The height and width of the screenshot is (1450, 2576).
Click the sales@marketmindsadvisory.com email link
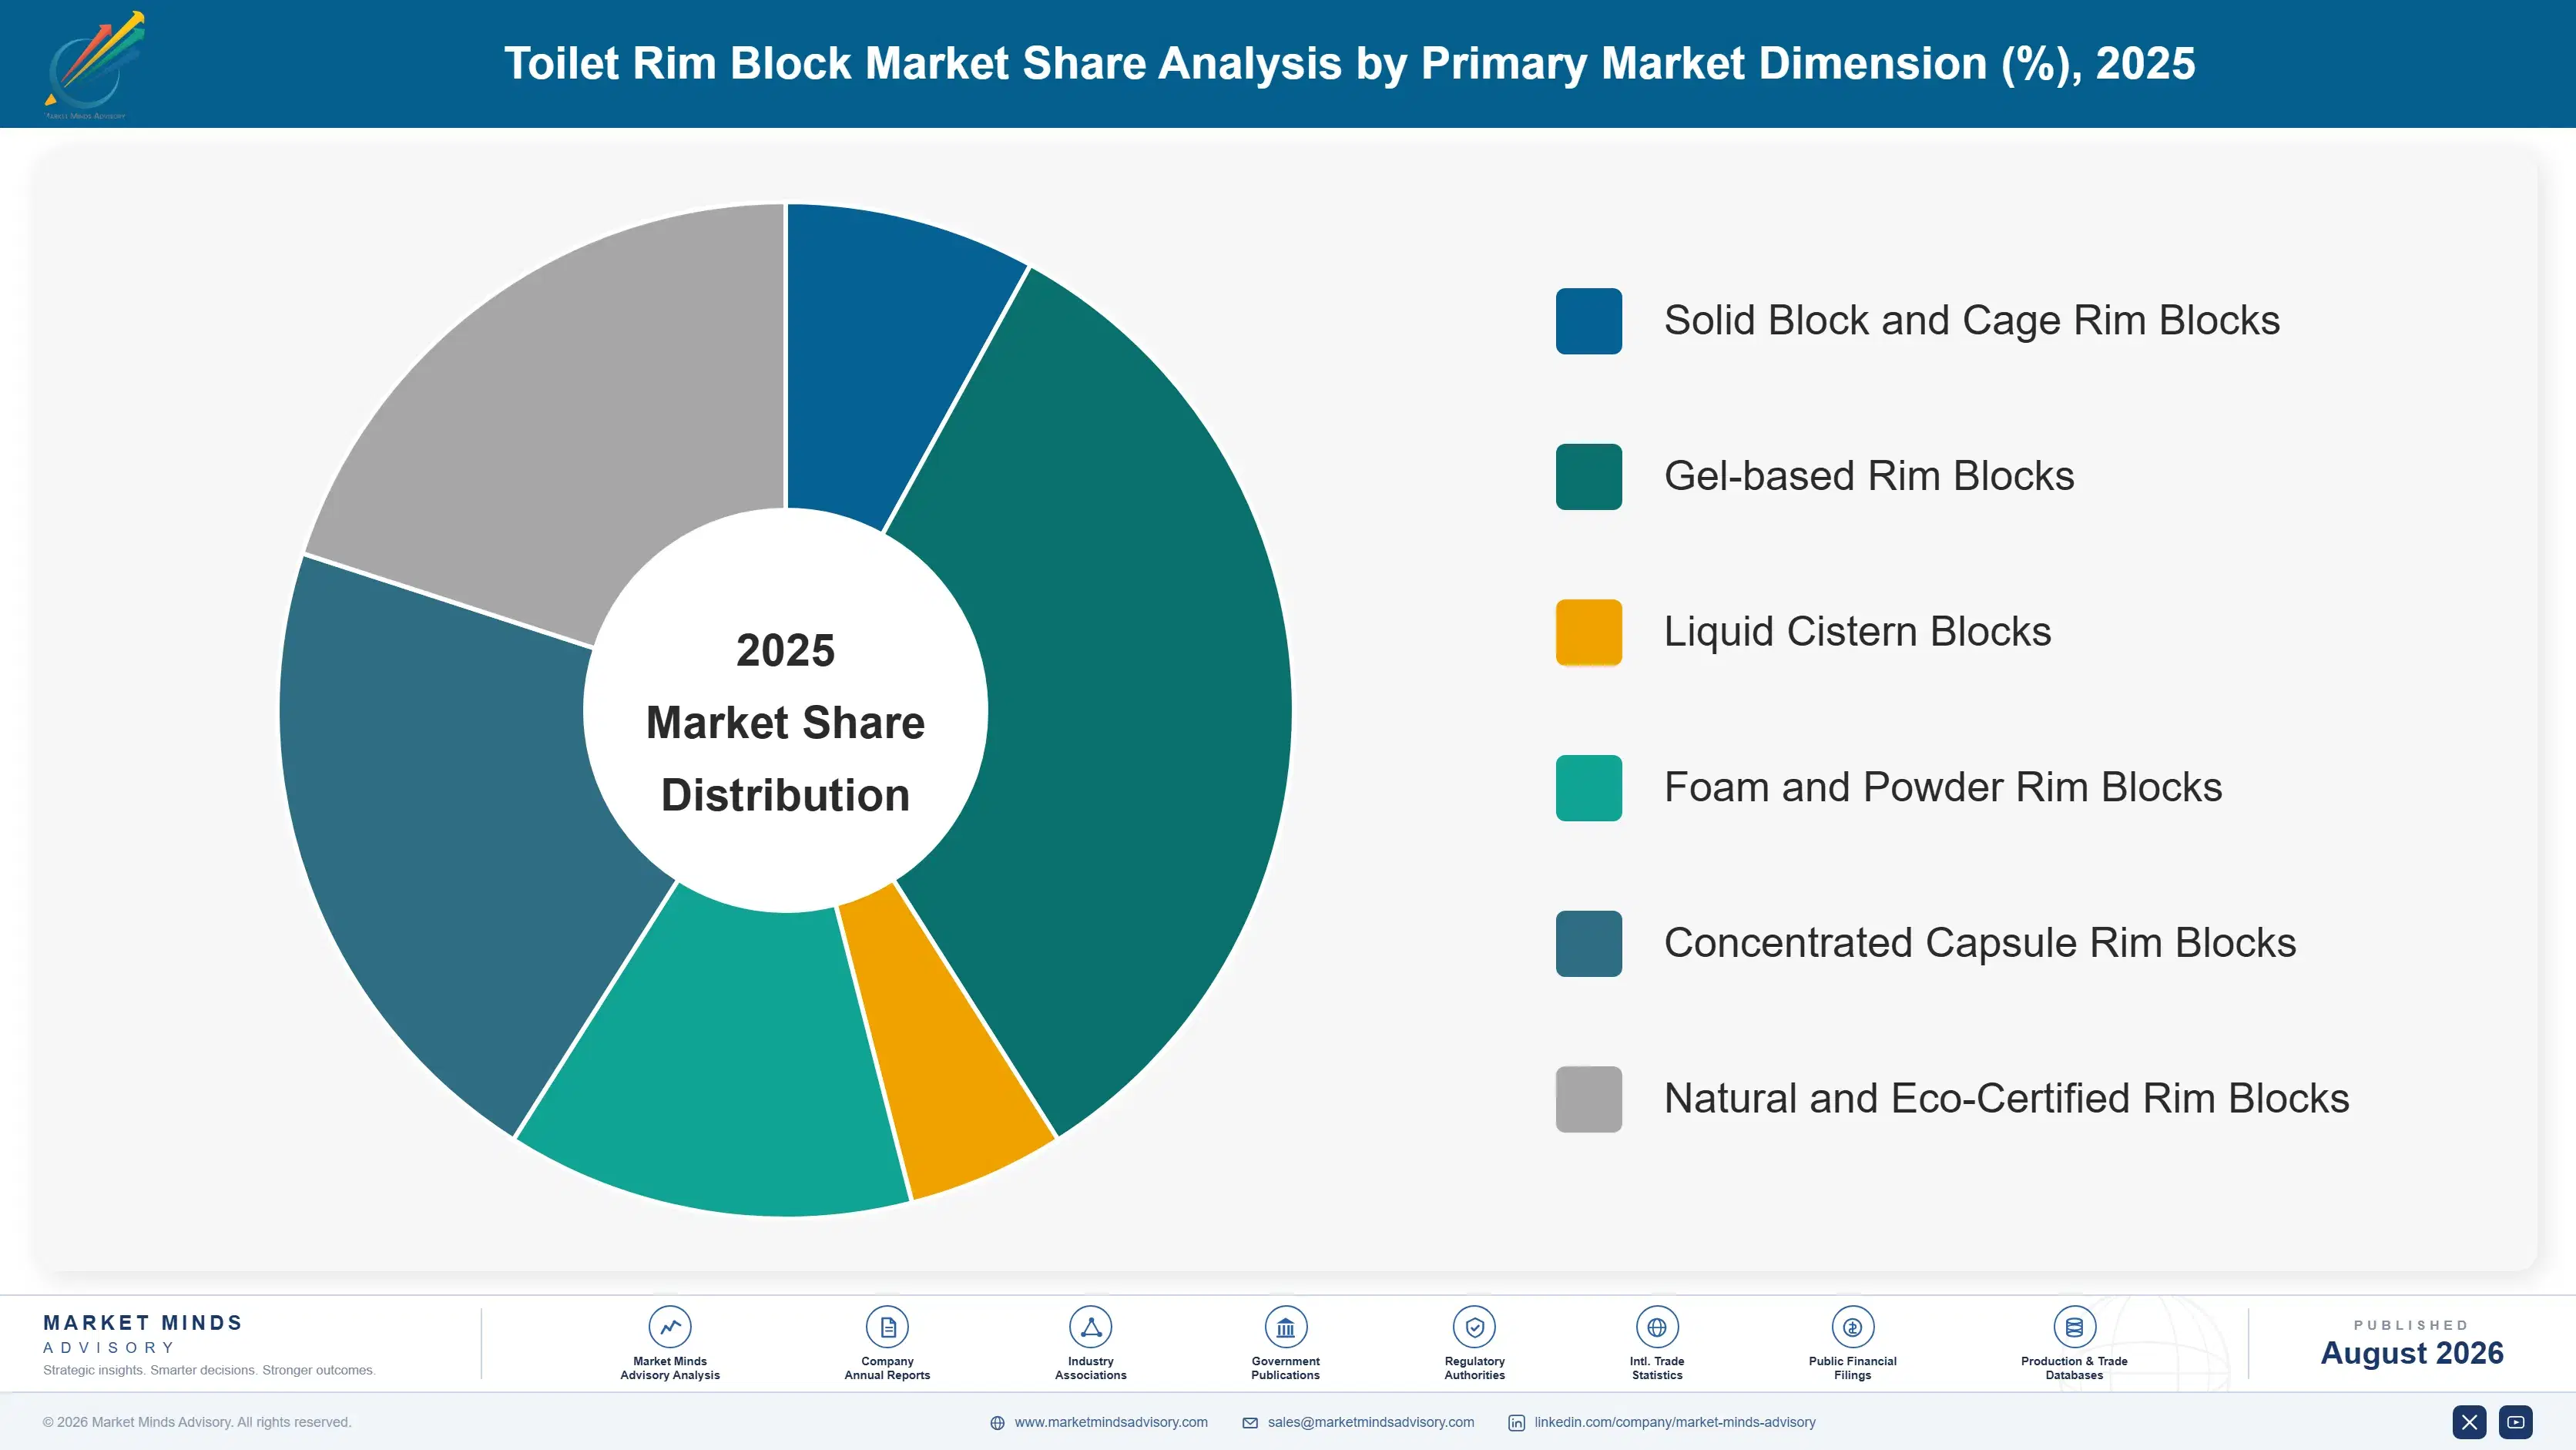[1371, 1422]
